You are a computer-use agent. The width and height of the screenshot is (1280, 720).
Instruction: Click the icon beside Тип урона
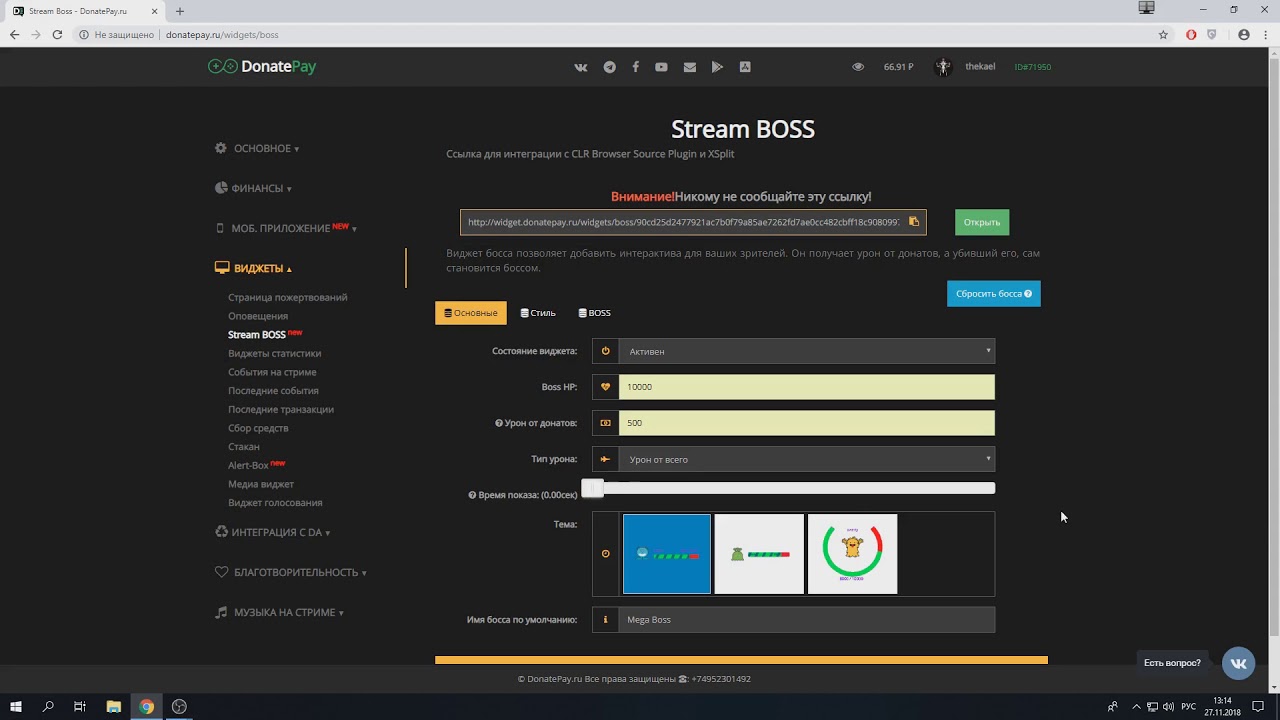coord(605,459)
